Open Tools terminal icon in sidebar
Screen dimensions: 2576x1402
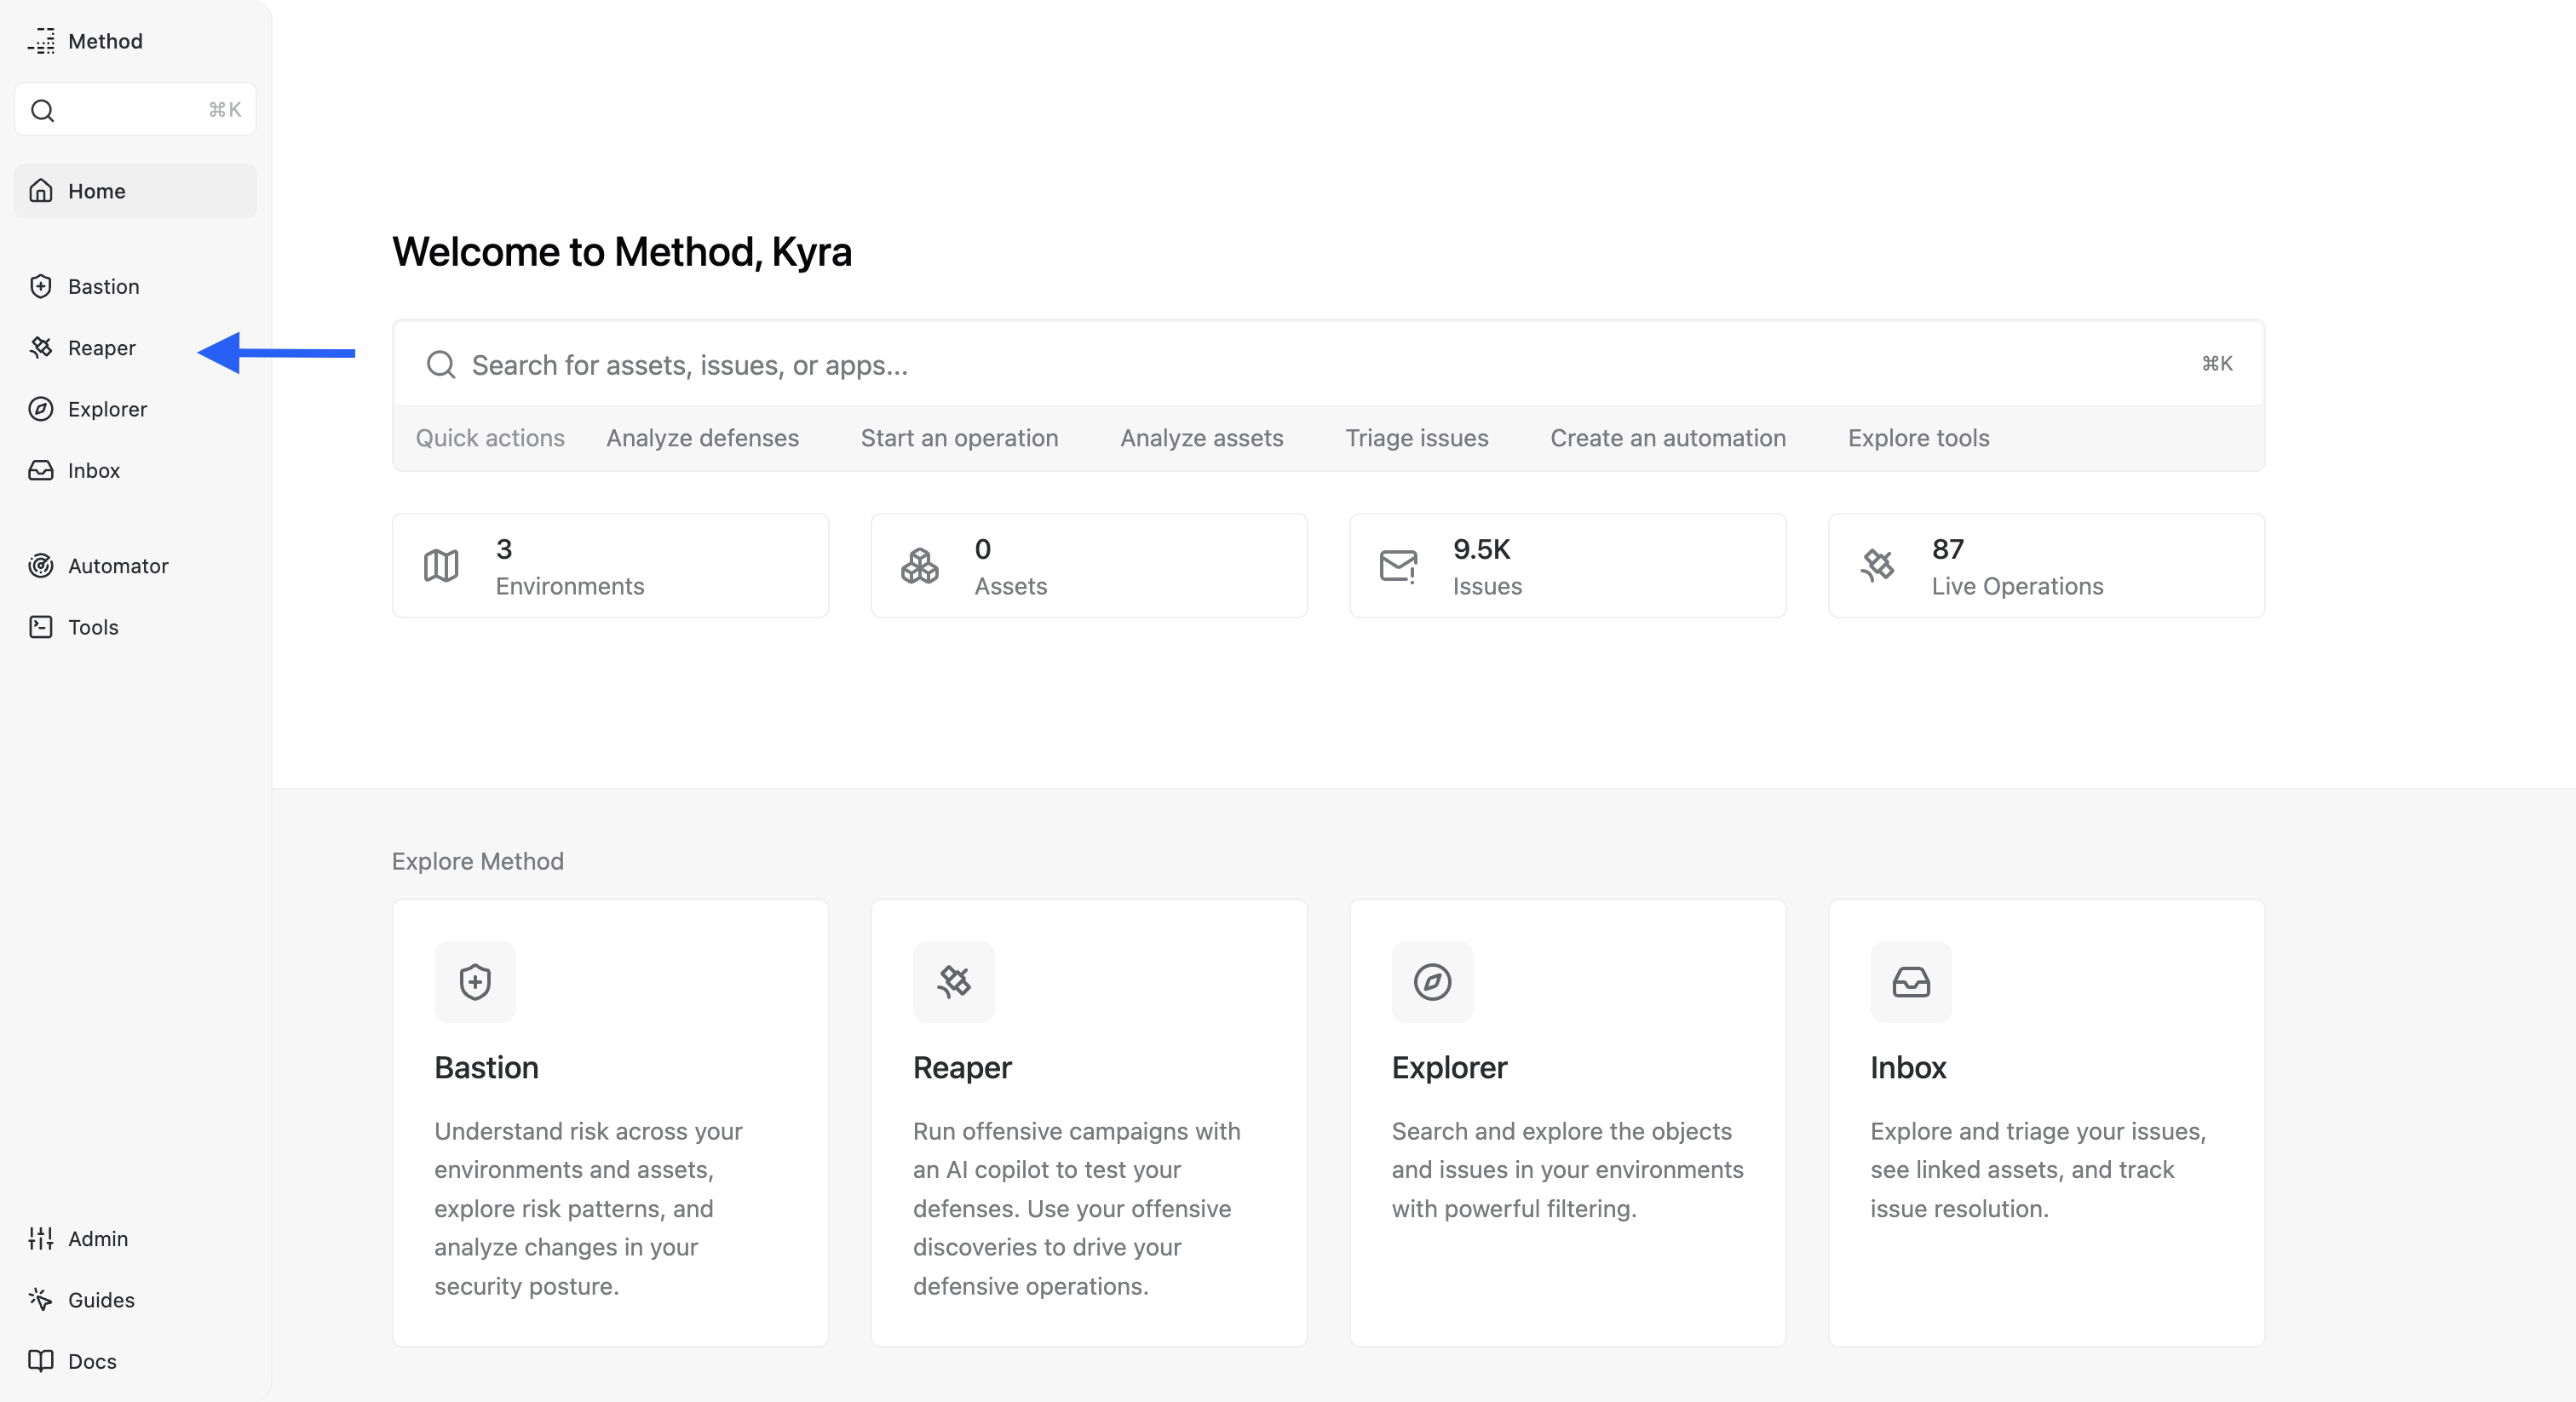[41, 627]
